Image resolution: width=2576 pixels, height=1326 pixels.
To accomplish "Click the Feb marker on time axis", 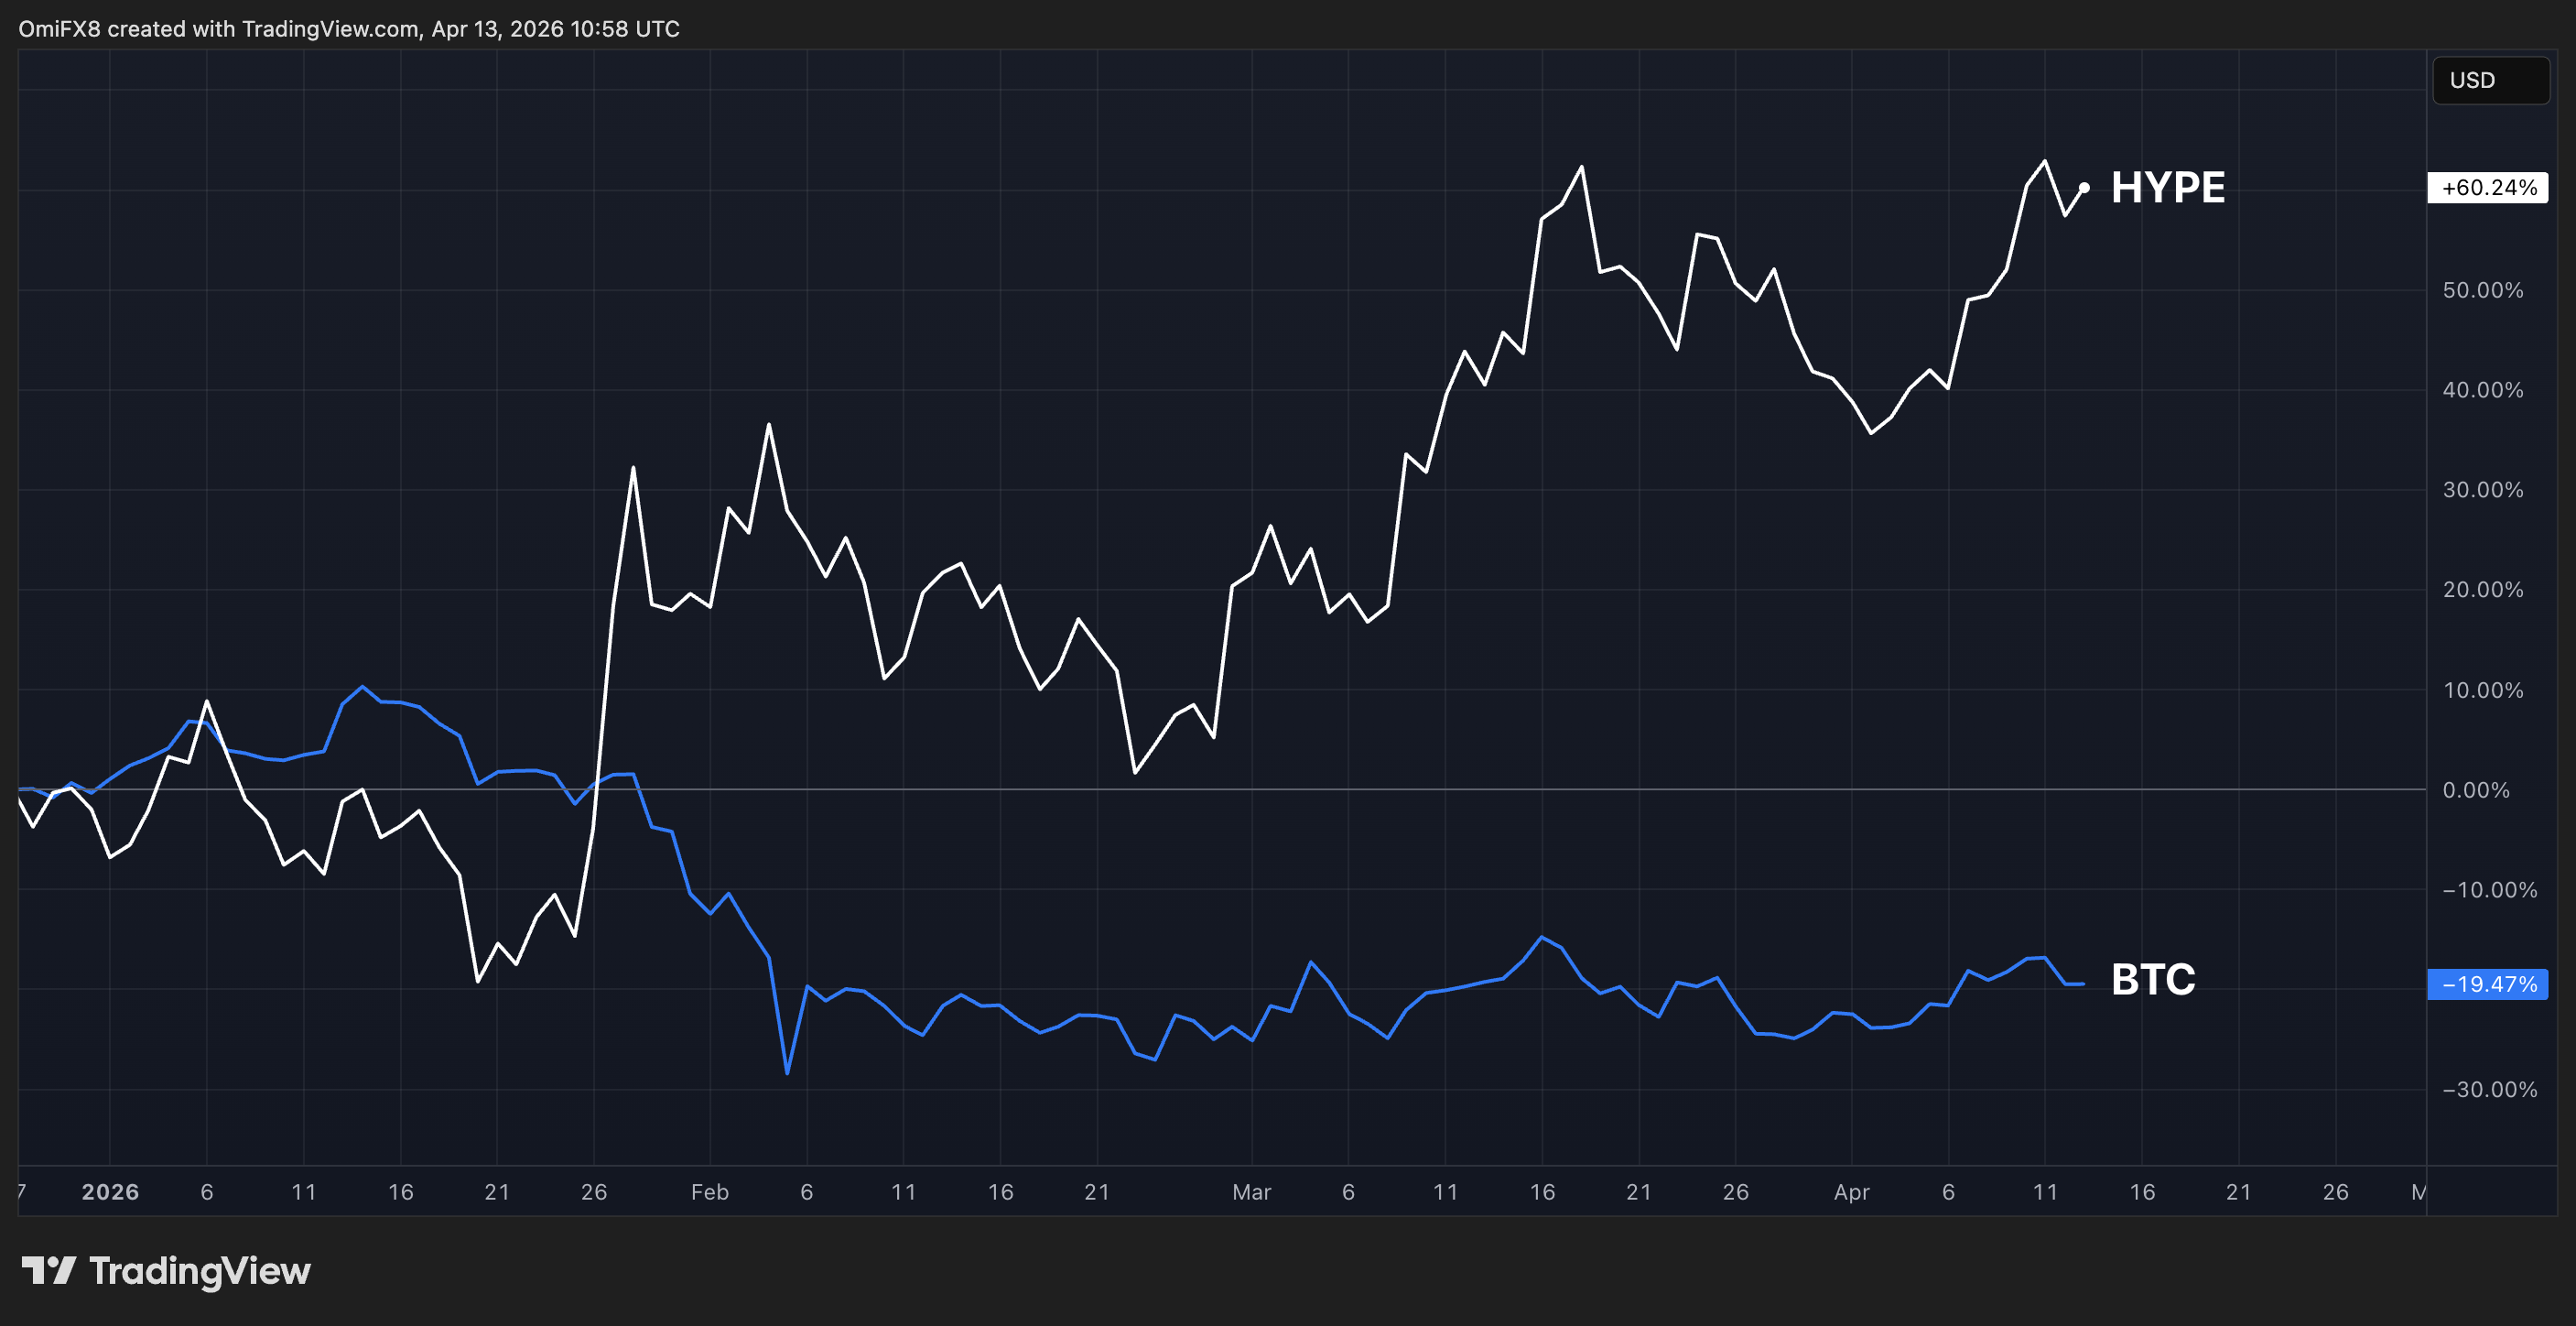I will pos(709,1192).
